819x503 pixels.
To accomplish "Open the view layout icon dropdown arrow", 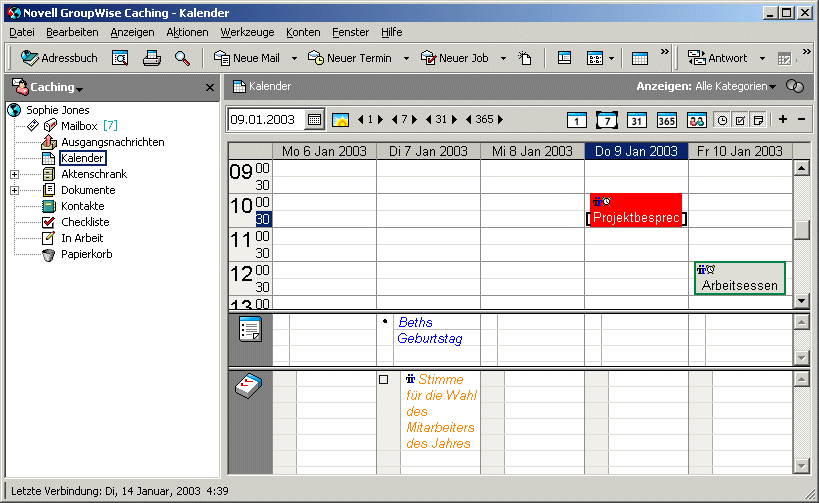I will coord(611,59).
